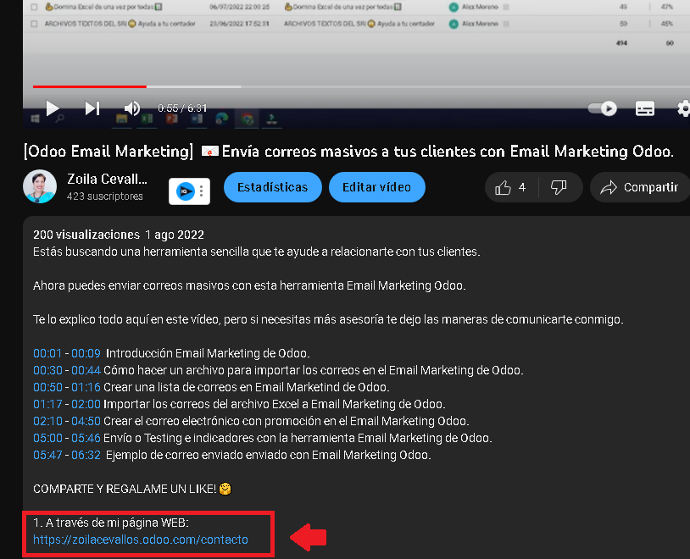
Task: Jump to timestamp 02:10
Action: (48, 421)
